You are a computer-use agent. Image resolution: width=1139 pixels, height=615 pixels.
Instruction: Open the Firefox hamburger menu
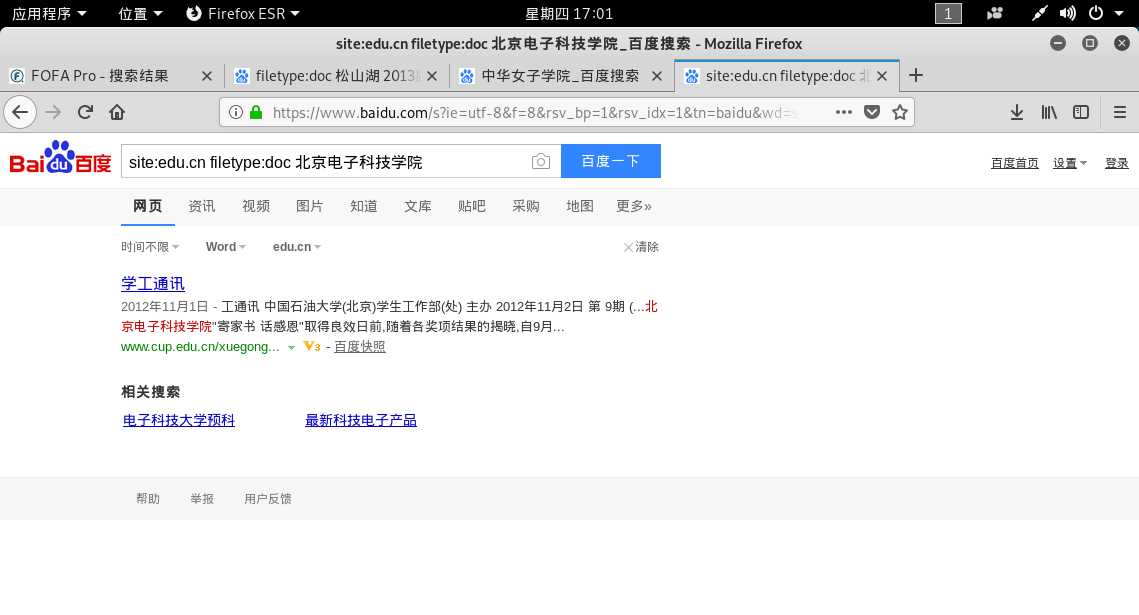pyautogui.click(x=1119, y=113)
